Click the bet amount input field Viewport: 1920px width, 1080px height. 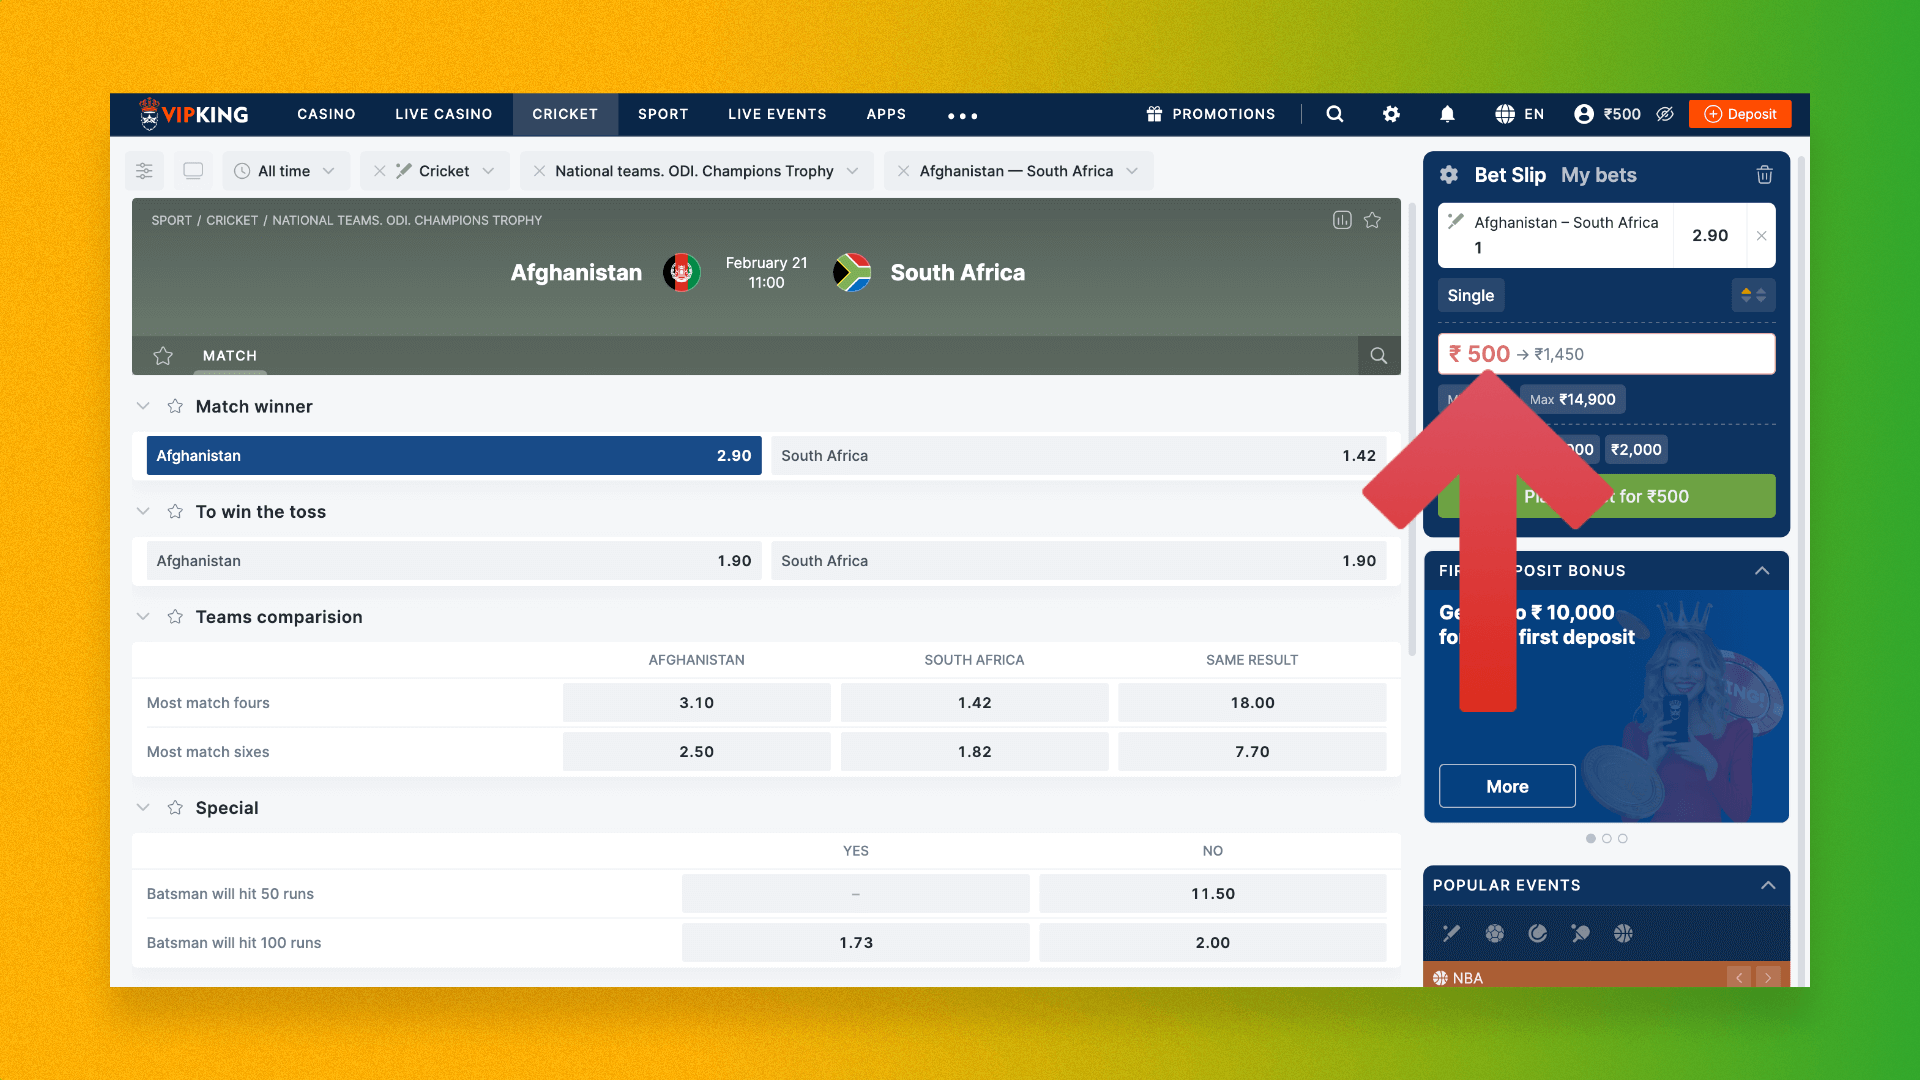pos(1607,352)
